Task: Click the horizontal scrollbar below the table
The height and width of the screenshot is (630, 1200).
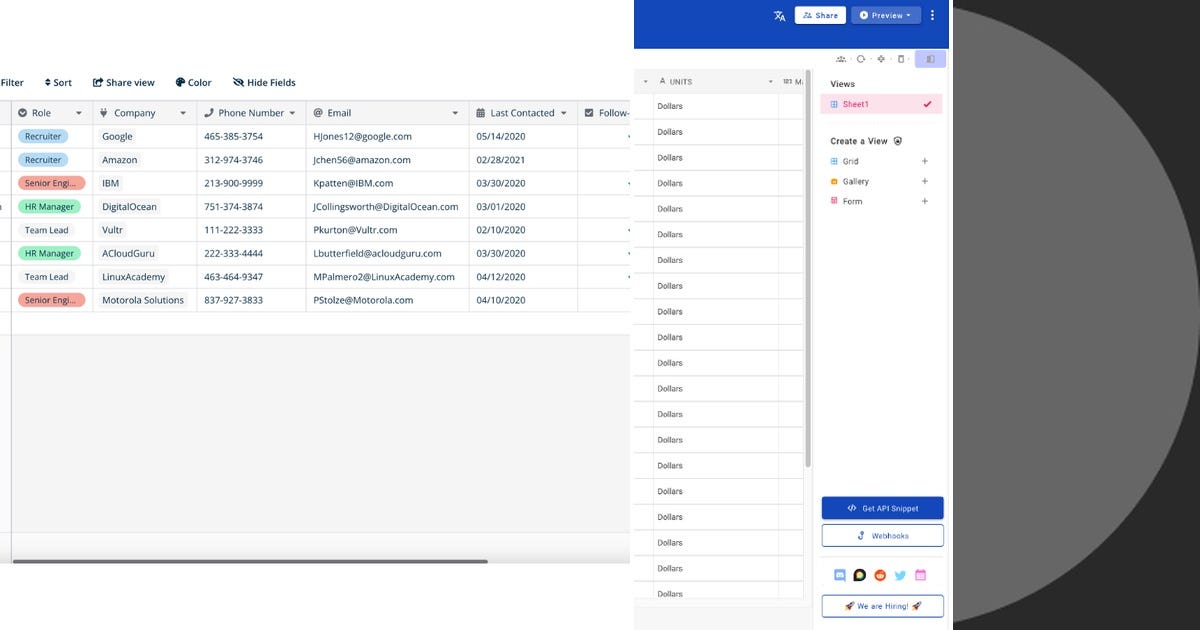Action: pyautogui.click(x=250, y=562)
